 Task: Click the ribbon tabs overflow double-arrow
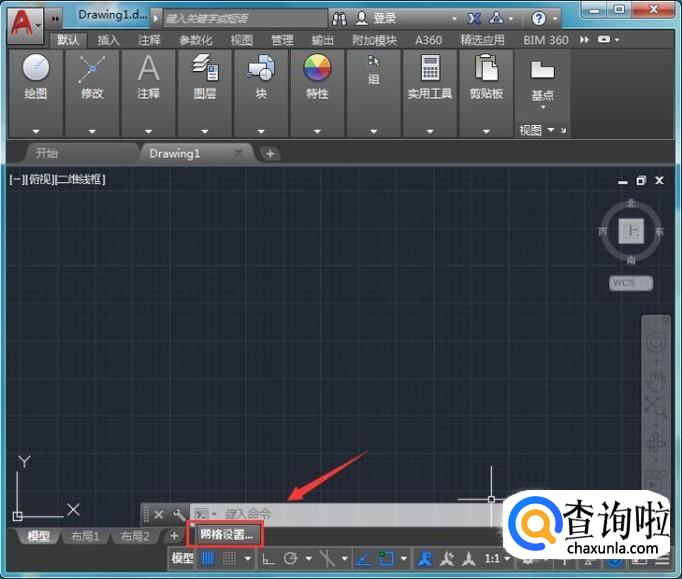point(584,40)
